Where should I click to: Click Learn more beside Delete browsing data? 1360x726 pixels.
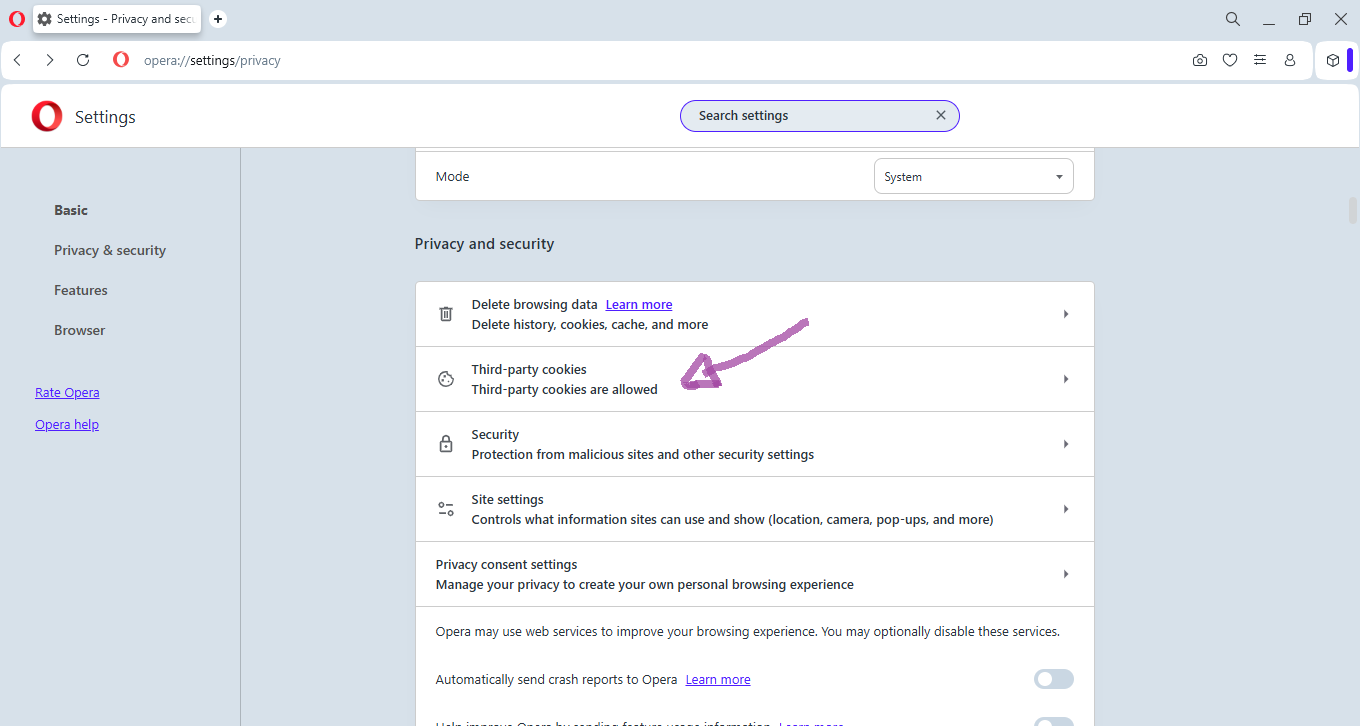pyautogui.click(x=639, y=305)
